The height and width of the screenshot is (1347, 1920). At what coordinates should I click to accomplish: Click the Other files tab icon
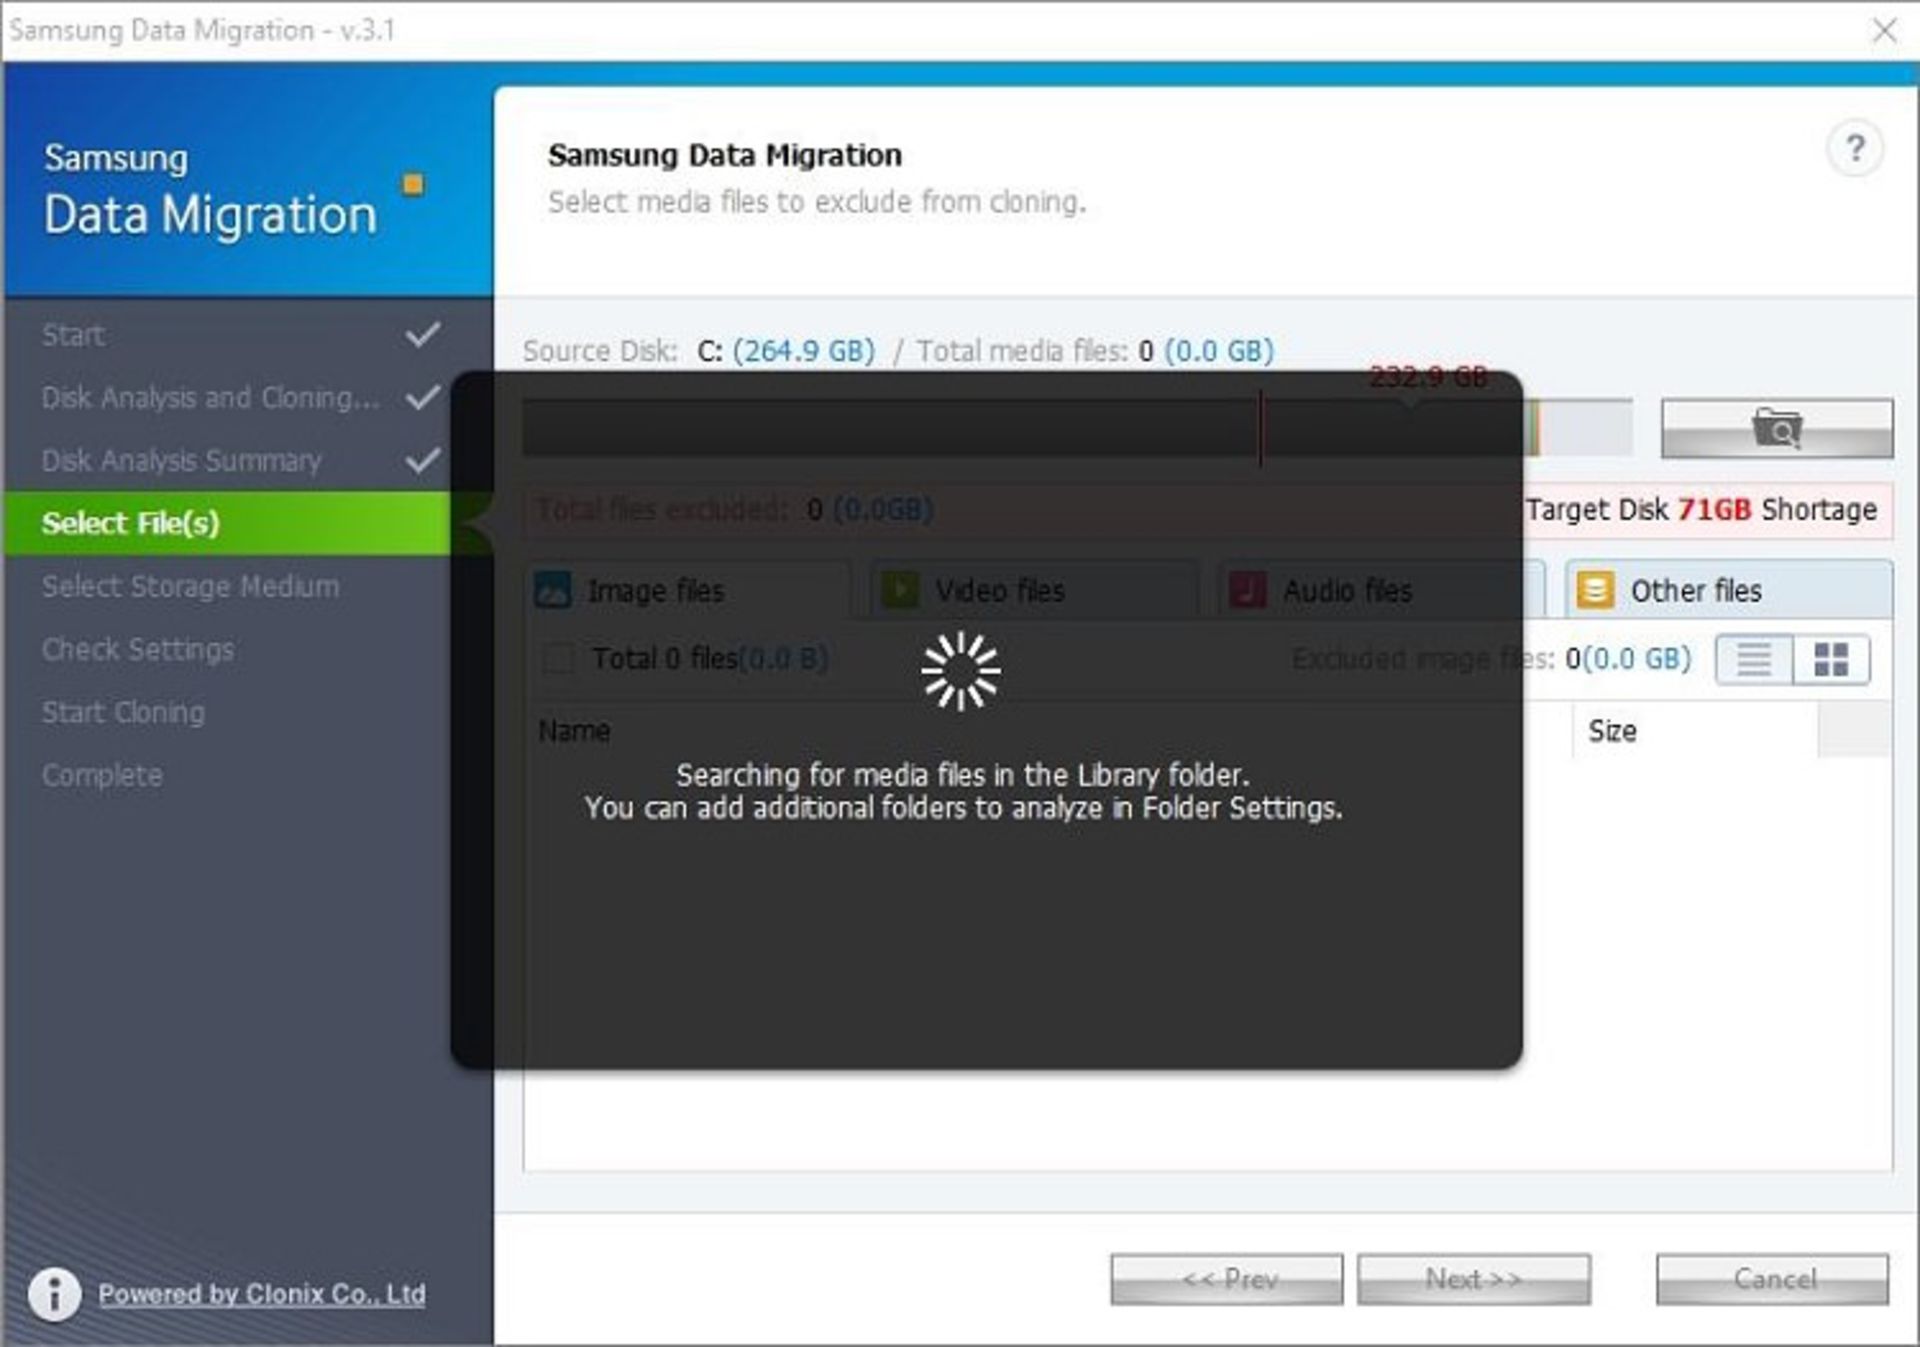click(x=1595, y=590)
